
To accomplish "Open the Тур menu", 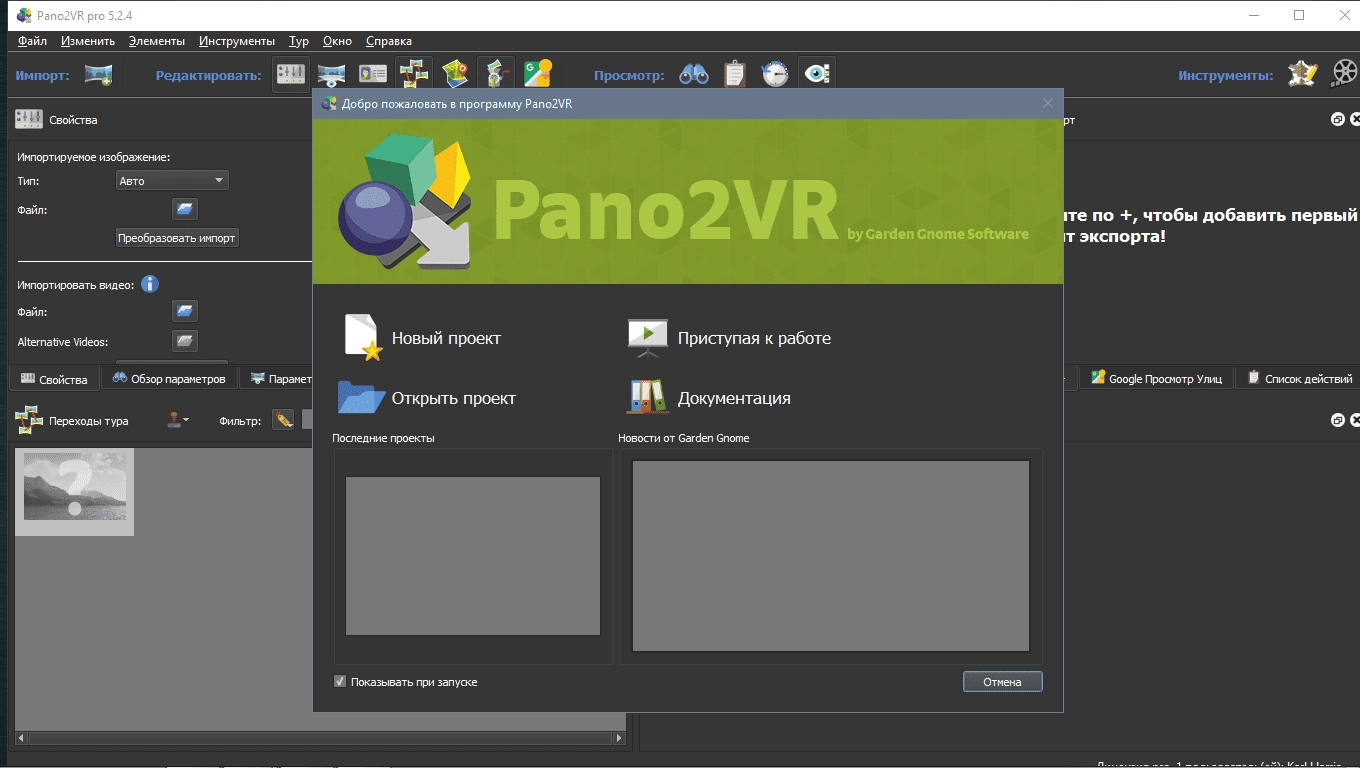I will (299, 41).
